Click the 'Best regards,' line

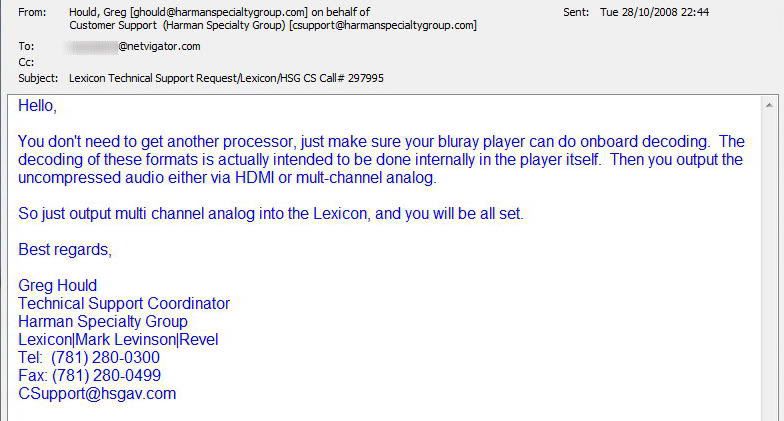(65, 250)
